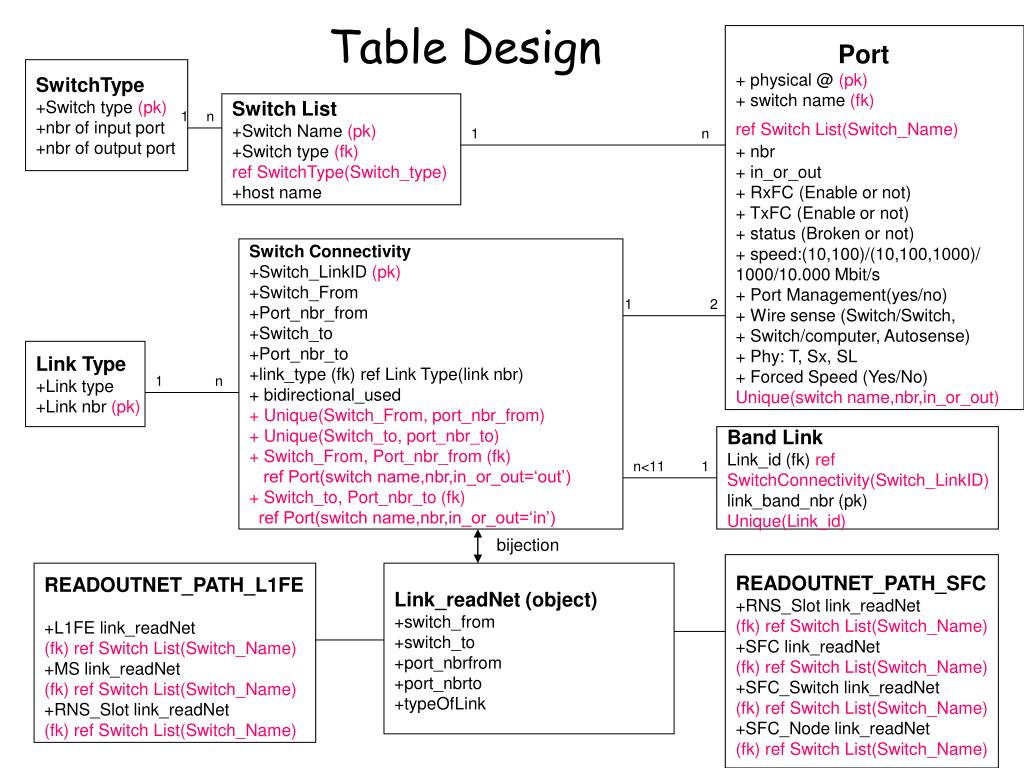Select the 'SwitchType' table heading
Viewport: 1024px width, 768px height.
(90, 85)
